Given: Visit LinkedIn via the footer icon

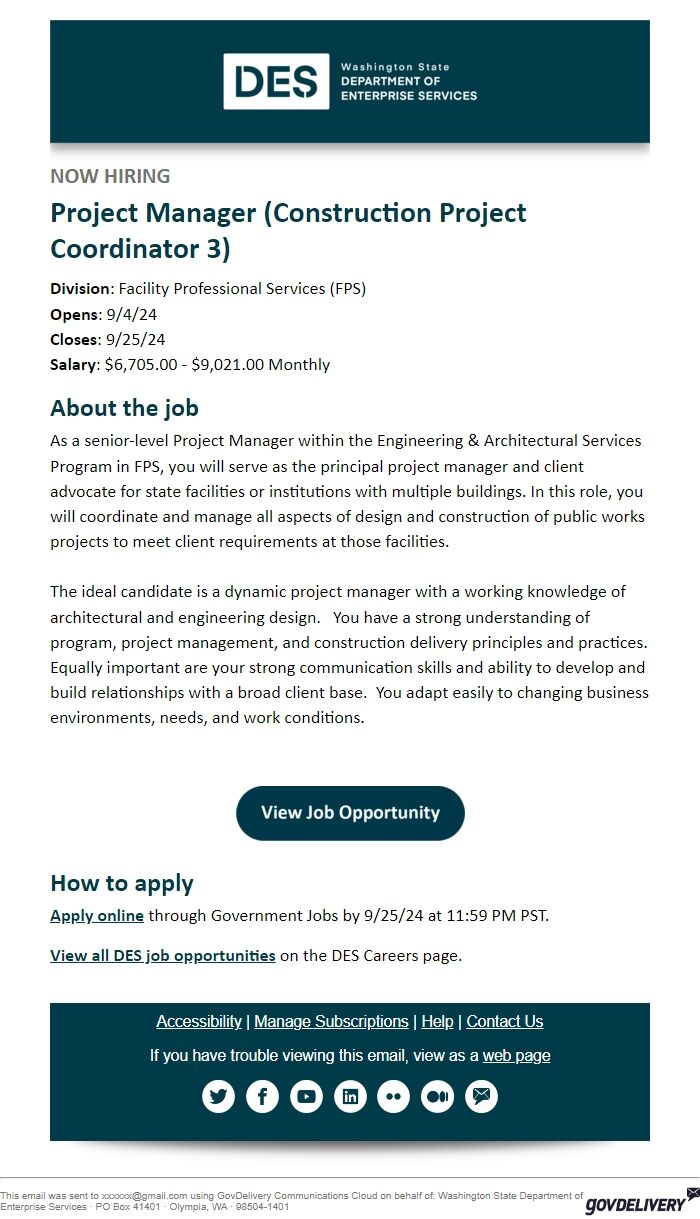Looking at the screenshot, I should point(350,1096).
